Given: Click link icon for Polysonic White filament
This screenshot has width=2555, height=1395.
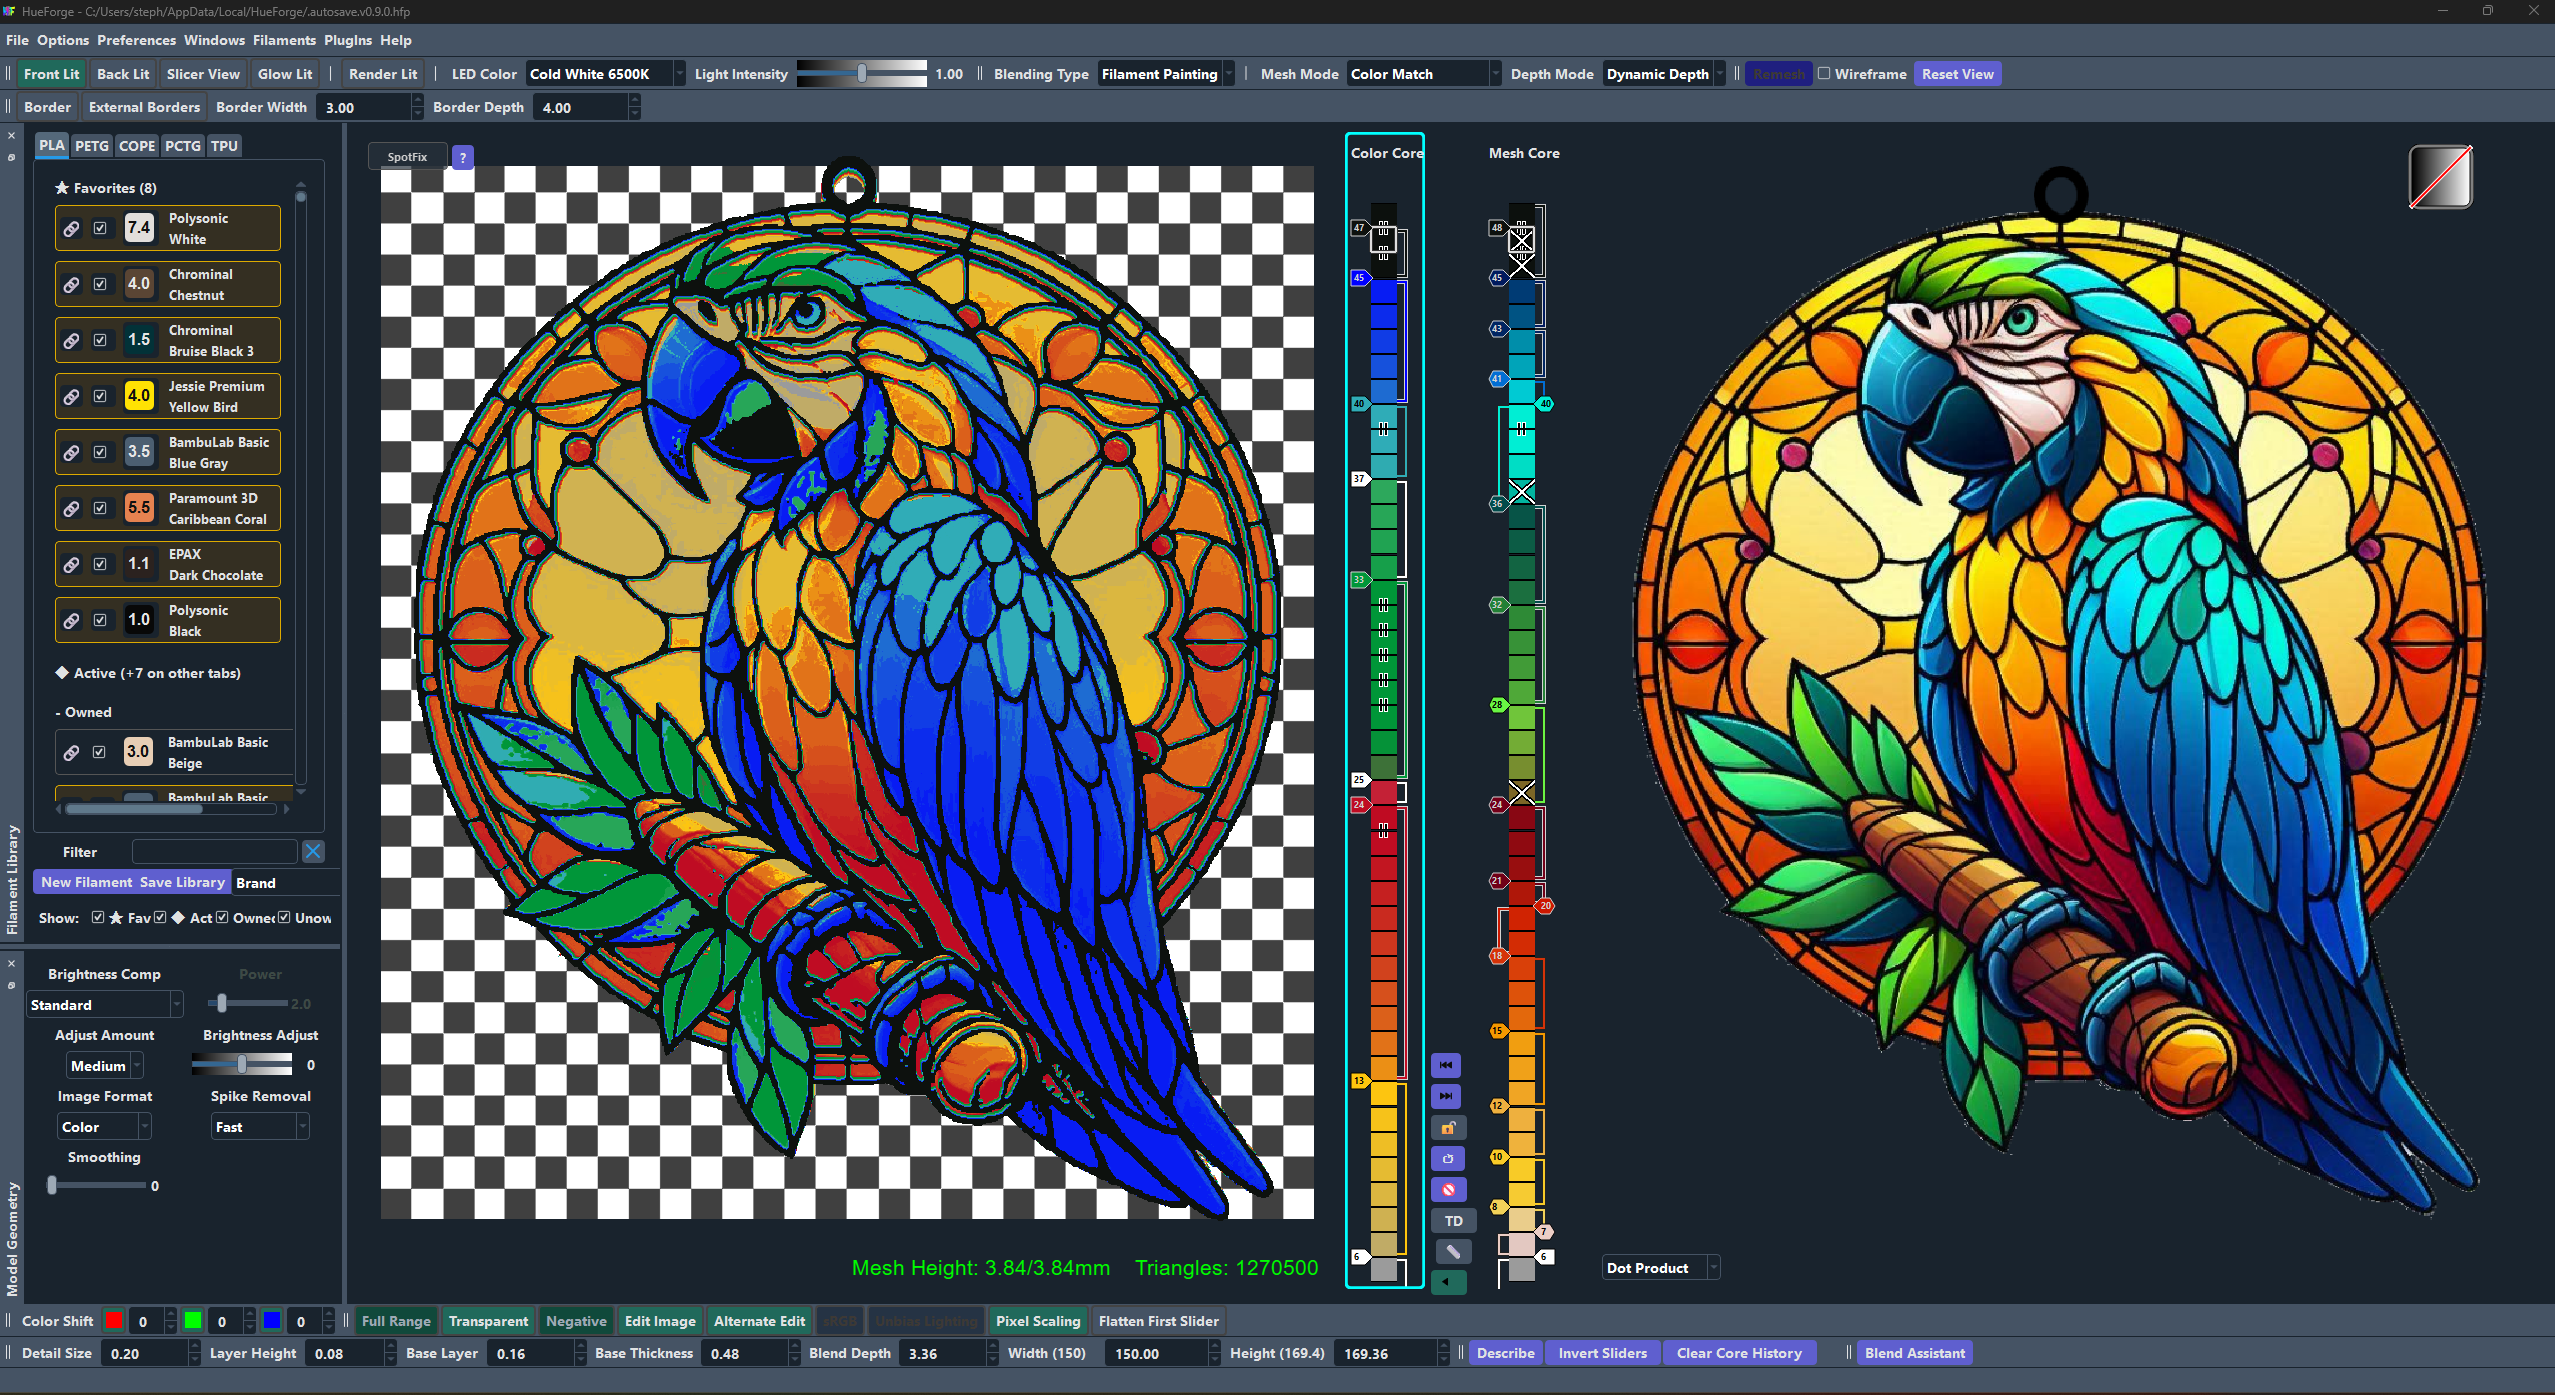Looking at the screenshot, I should click(x=71, y=228).
